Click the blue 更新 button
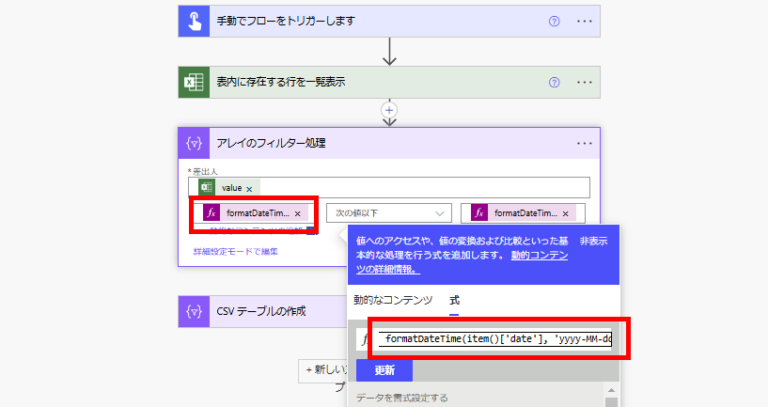Viewport: 768px width, 407px height. click(x=384, y=370)
